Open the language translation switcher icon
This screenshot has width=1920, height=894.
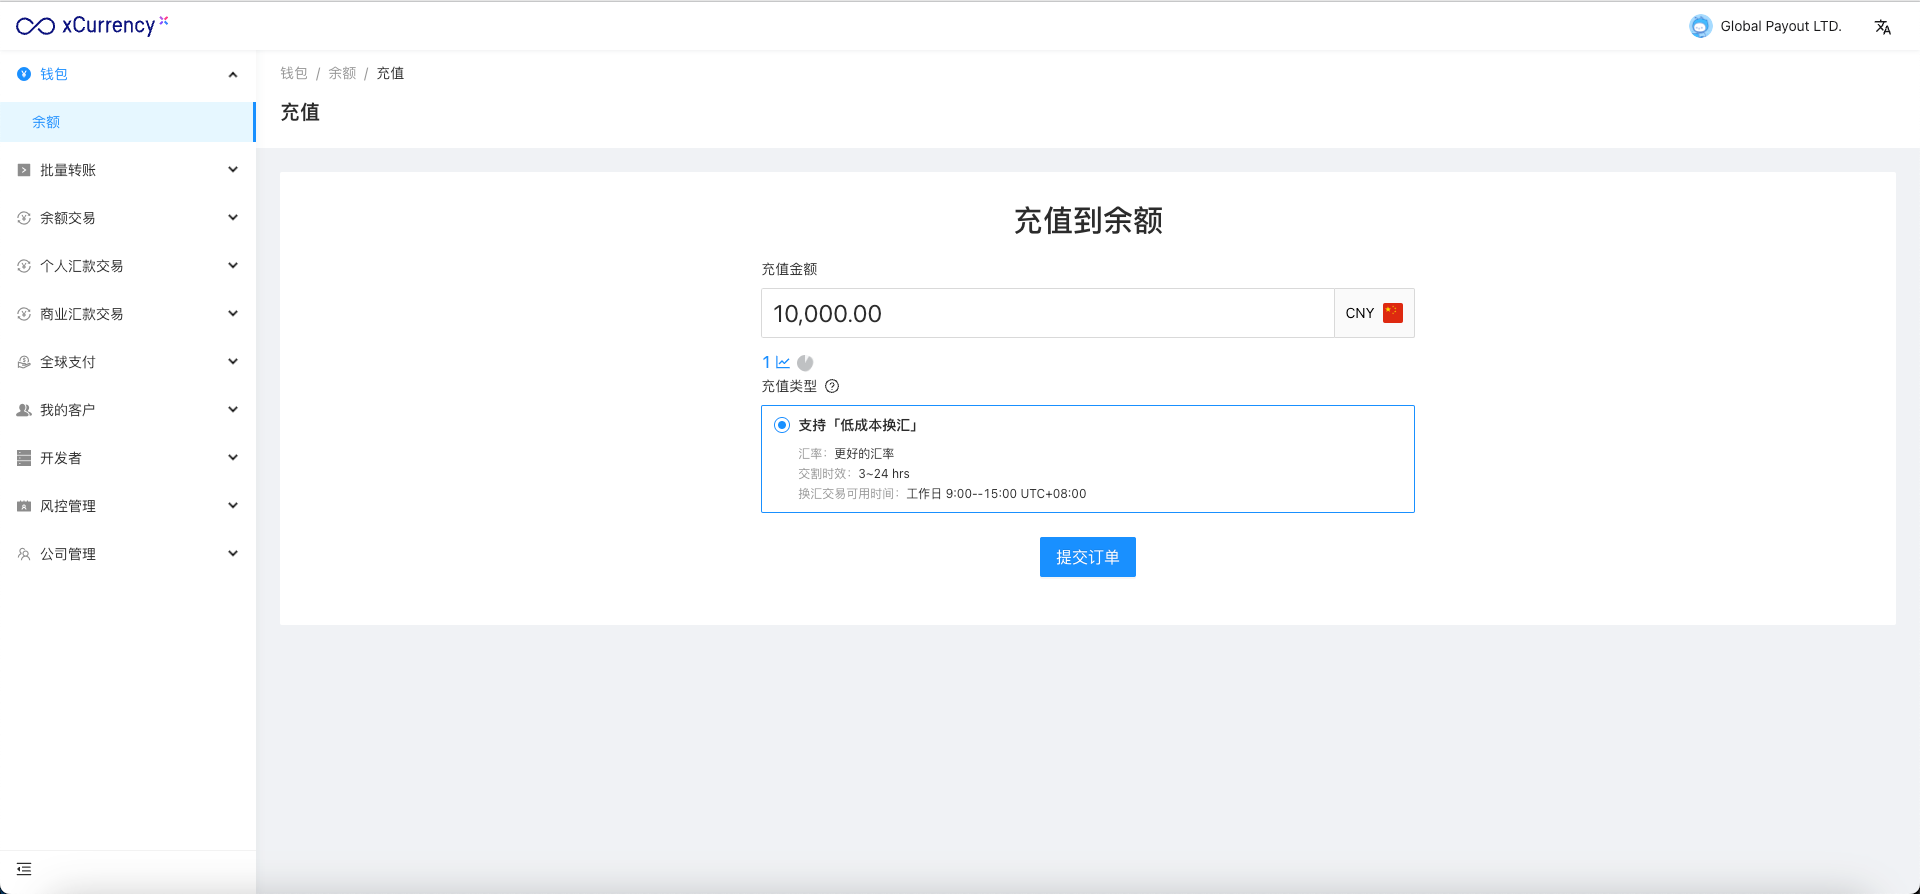pyautogui.click(x=1883, y=27)
